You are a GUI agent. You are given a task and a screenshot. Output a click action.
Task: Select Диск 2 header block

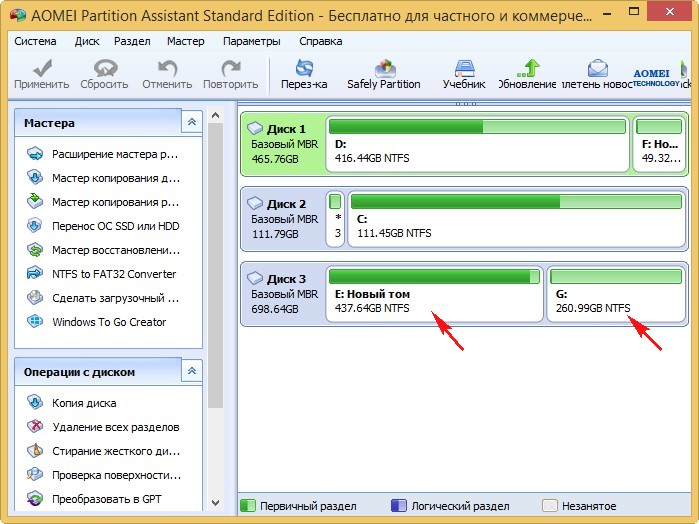[x=284, y=219]
